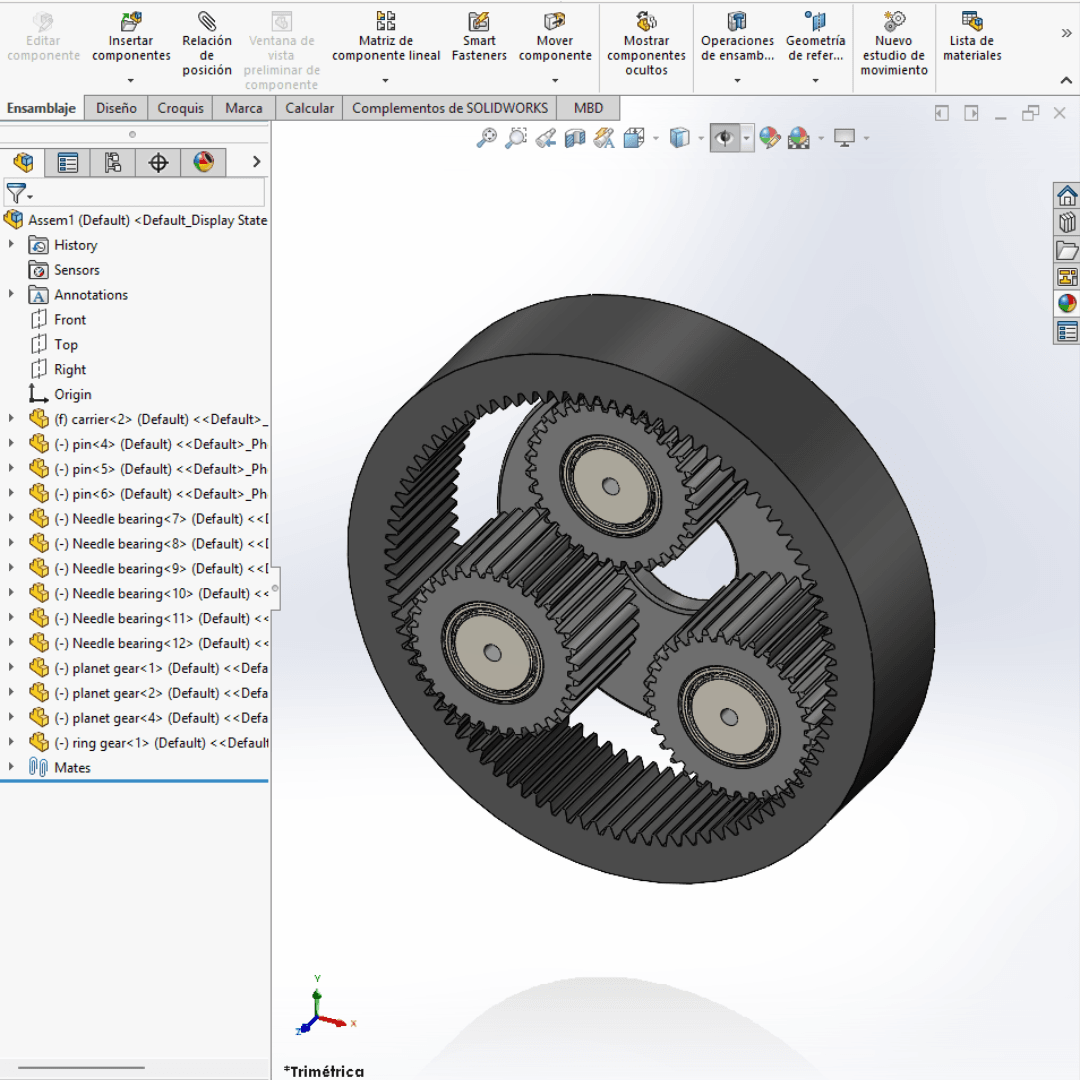The image size is (1080, 1080).
Task: Switch to the Croquis tab
Action: tap(180, 108)
